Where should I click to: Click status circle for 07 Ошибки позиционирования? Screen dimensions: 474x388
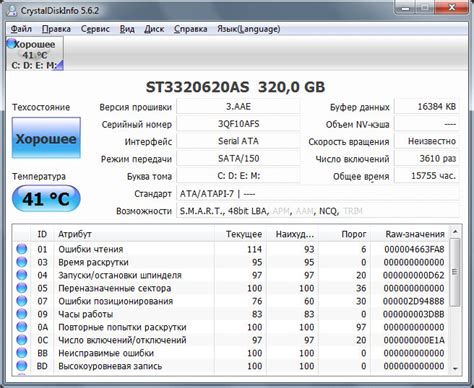click(x=22, y=301)
